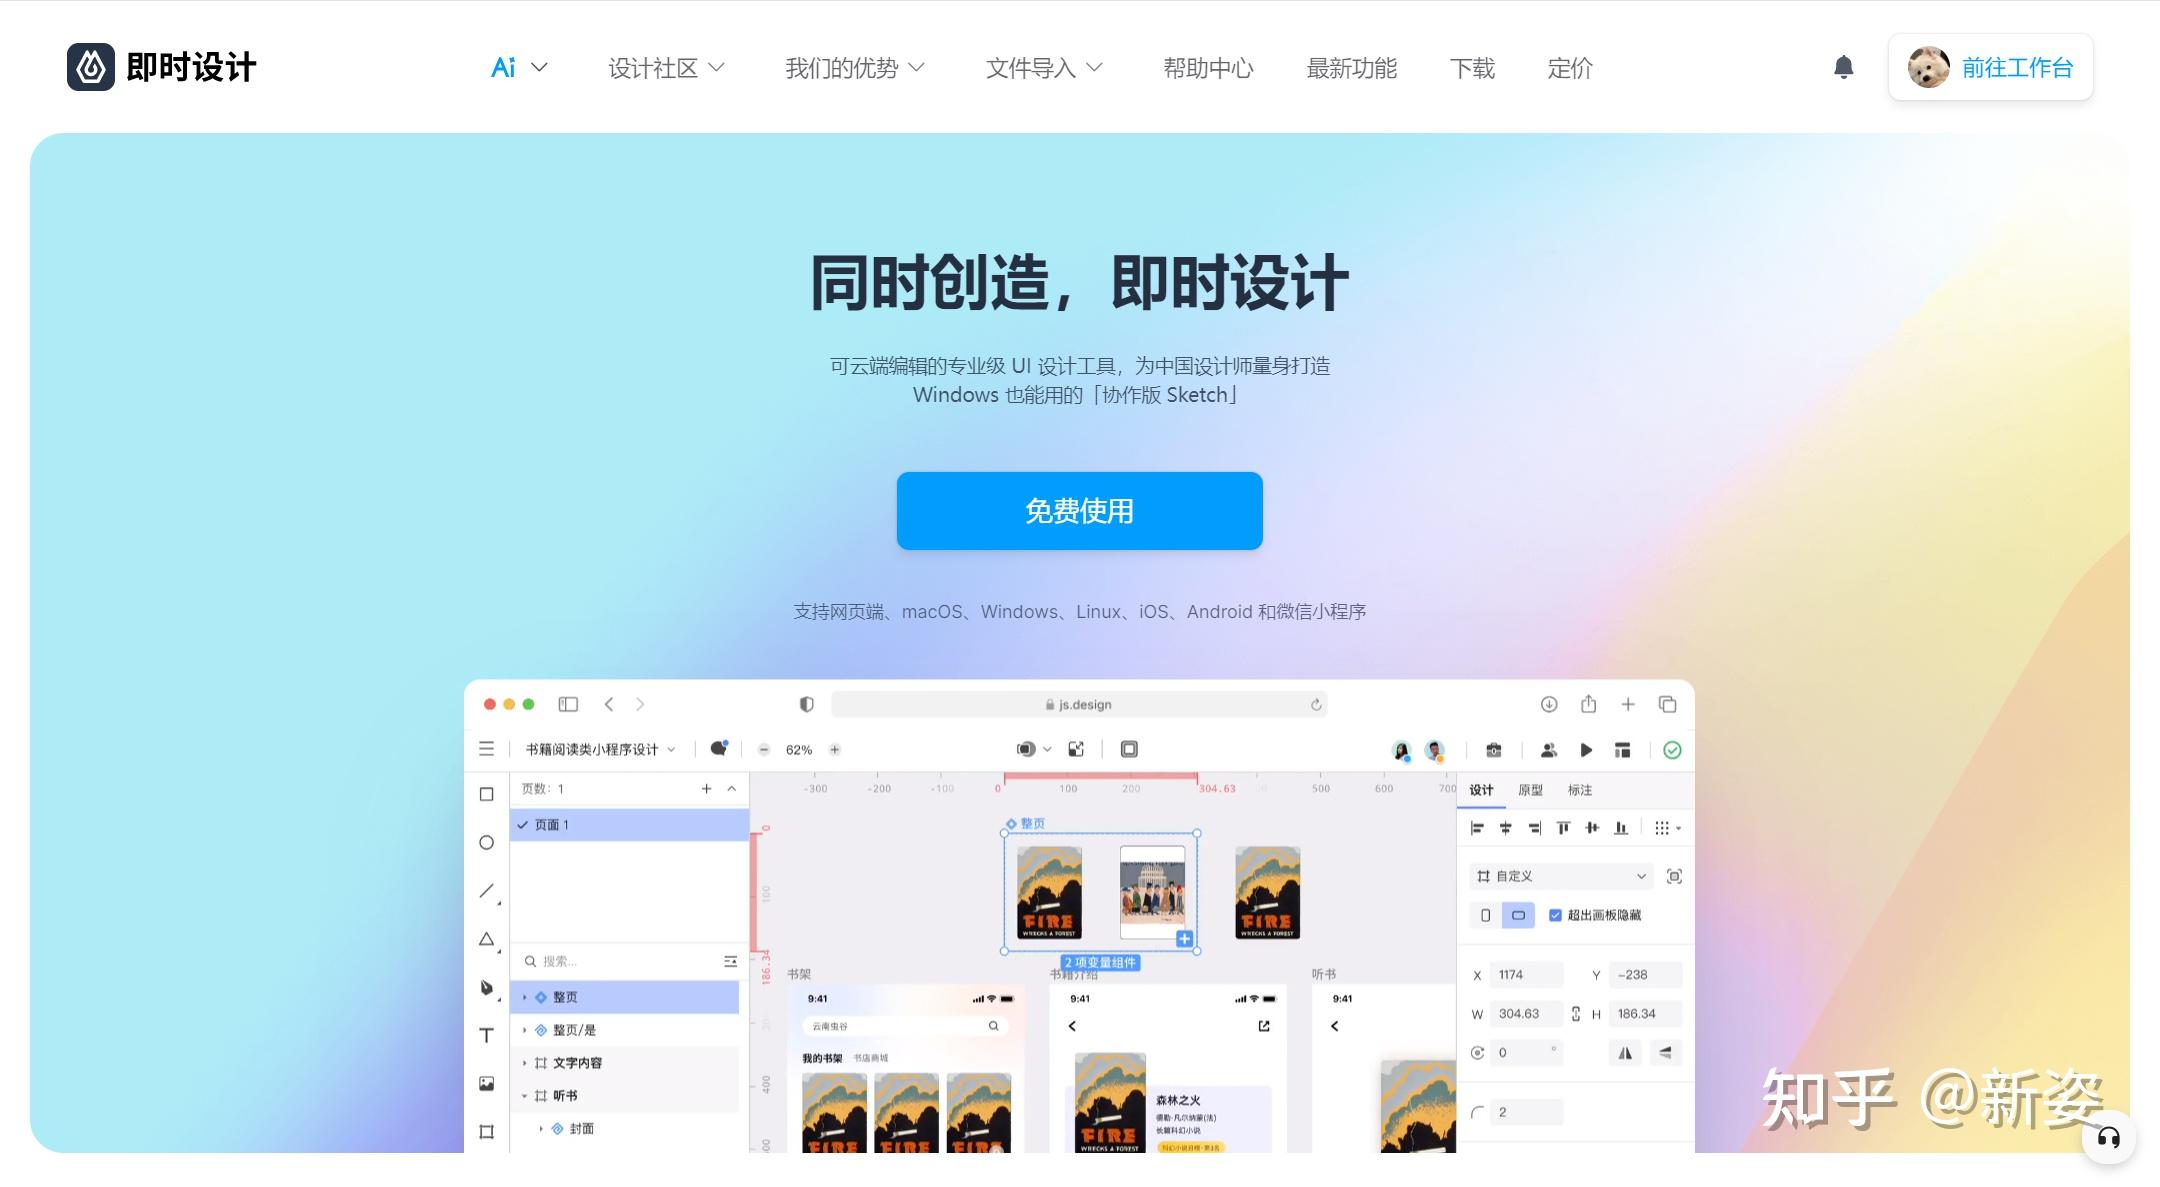
Task: Select landscape orientation toggle
Action: (x=1518, y=915)
